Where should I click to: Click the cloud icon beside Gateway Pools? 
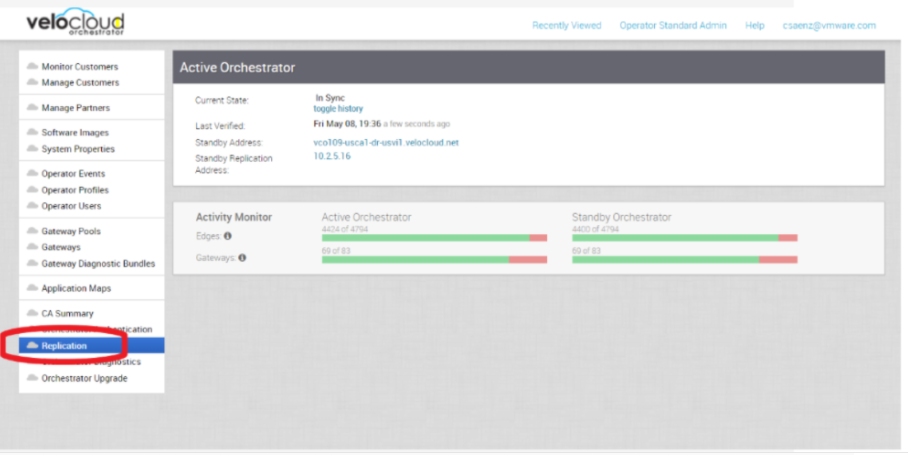[x=32, y=232]
